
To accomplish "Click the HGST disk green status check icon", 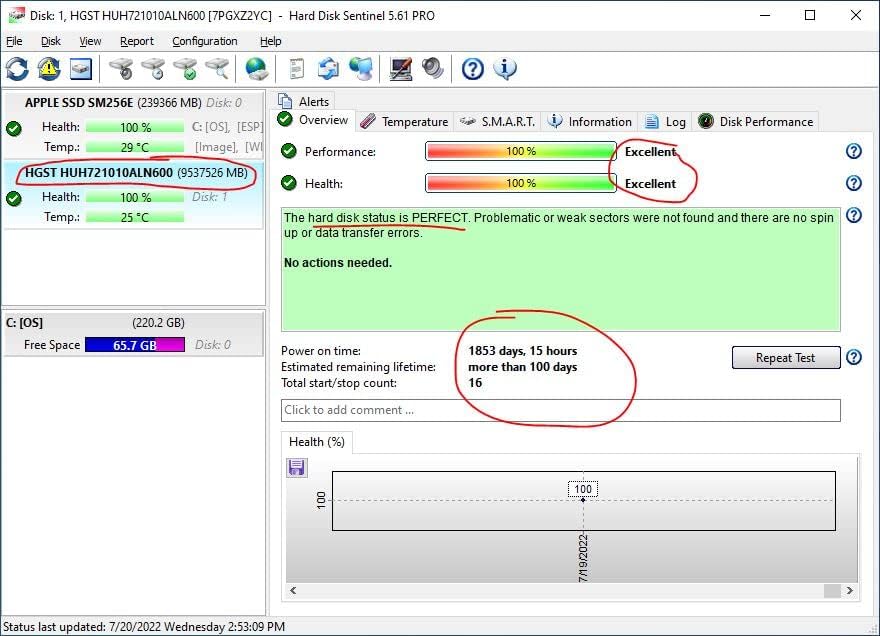I will click(14, 199).
